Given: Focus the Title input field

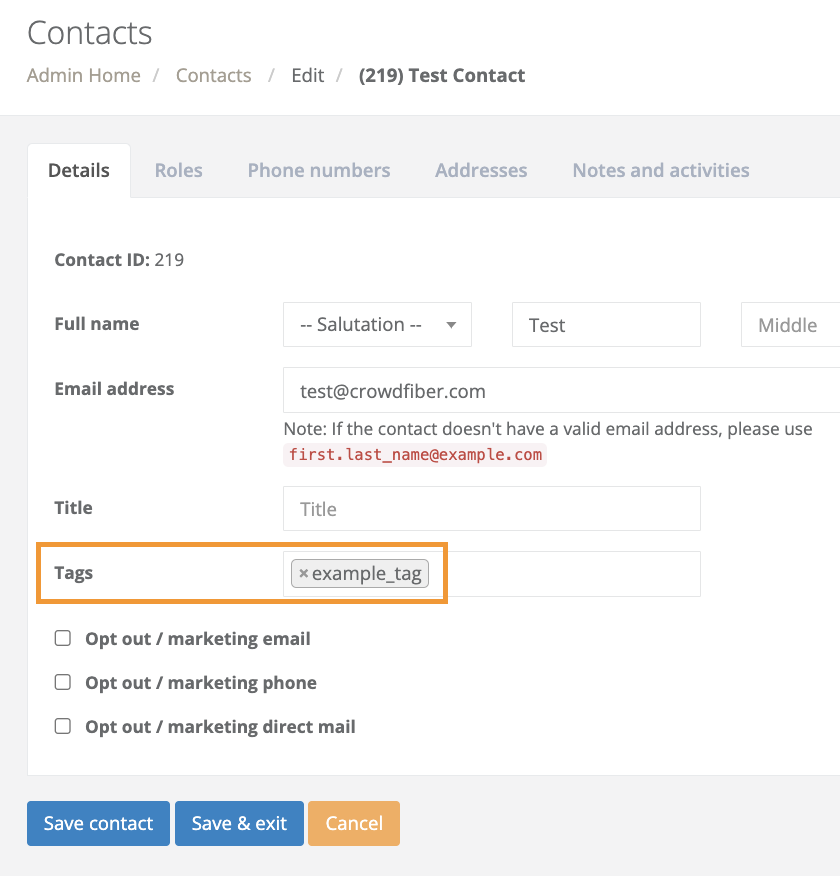Looking at the screenshot, I should 491,509.
